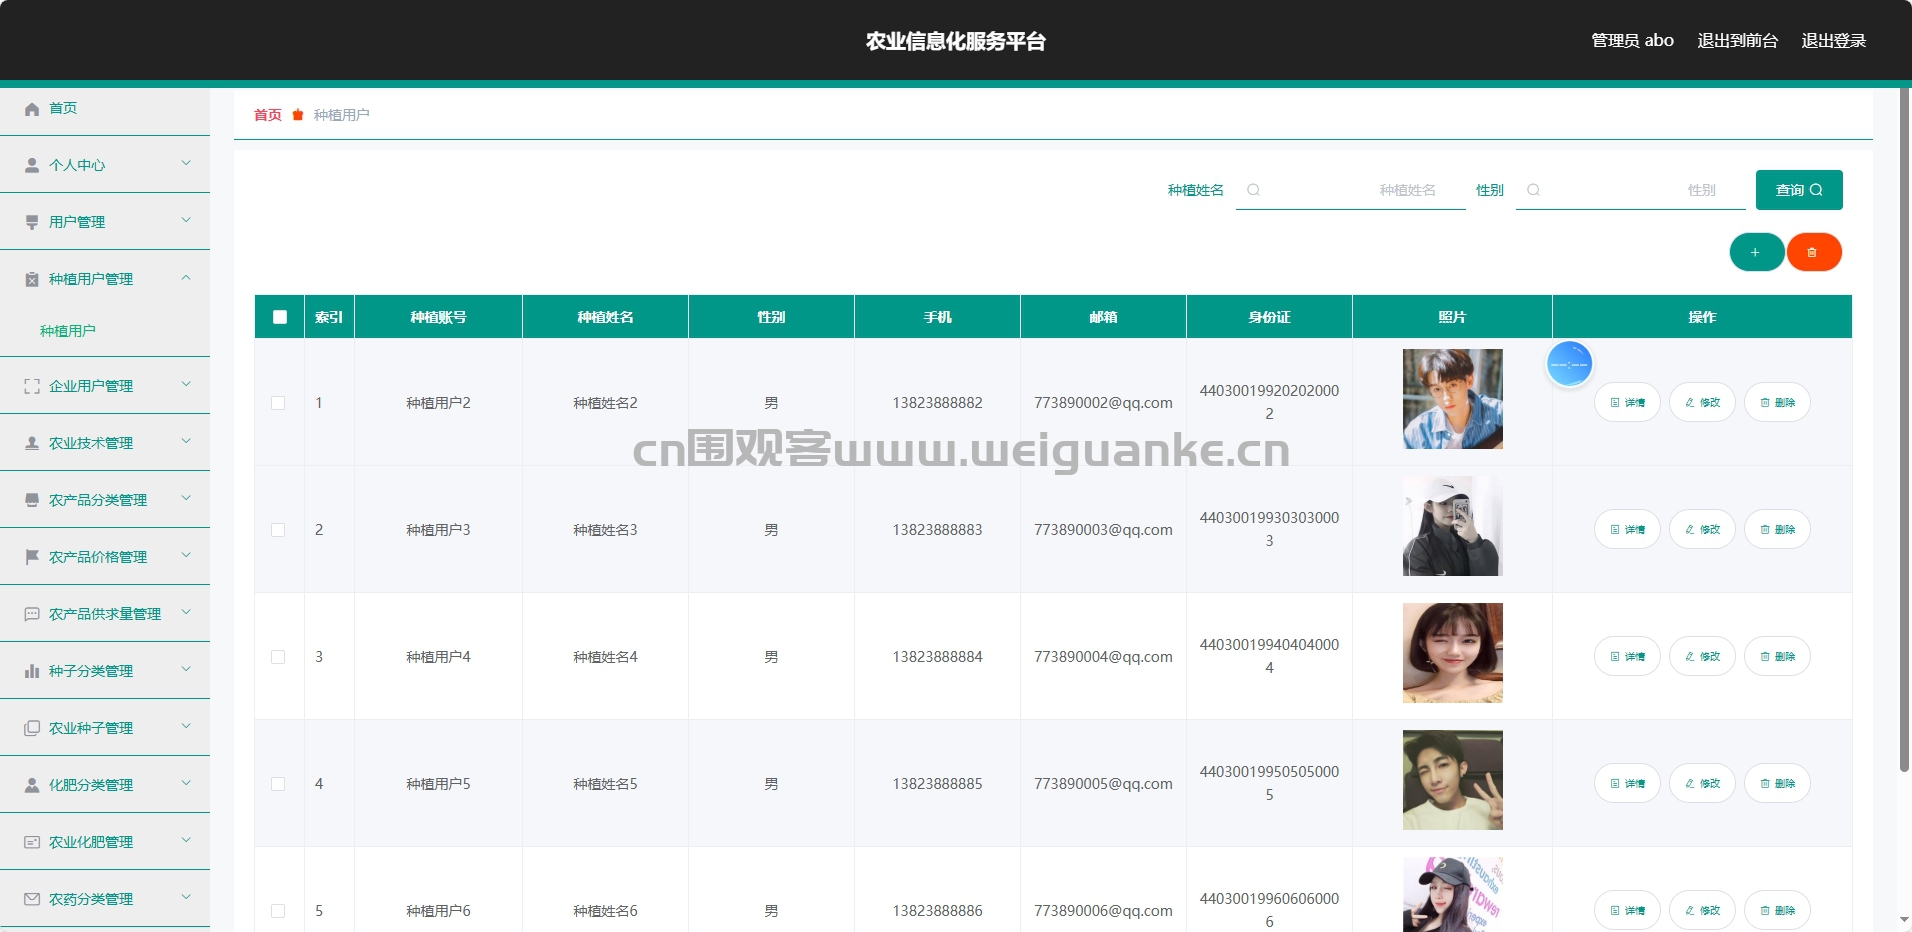Click the 种植姓名 search input field
The image size is (1912, 932).
pyautogui.click(x=1351, y=190)
